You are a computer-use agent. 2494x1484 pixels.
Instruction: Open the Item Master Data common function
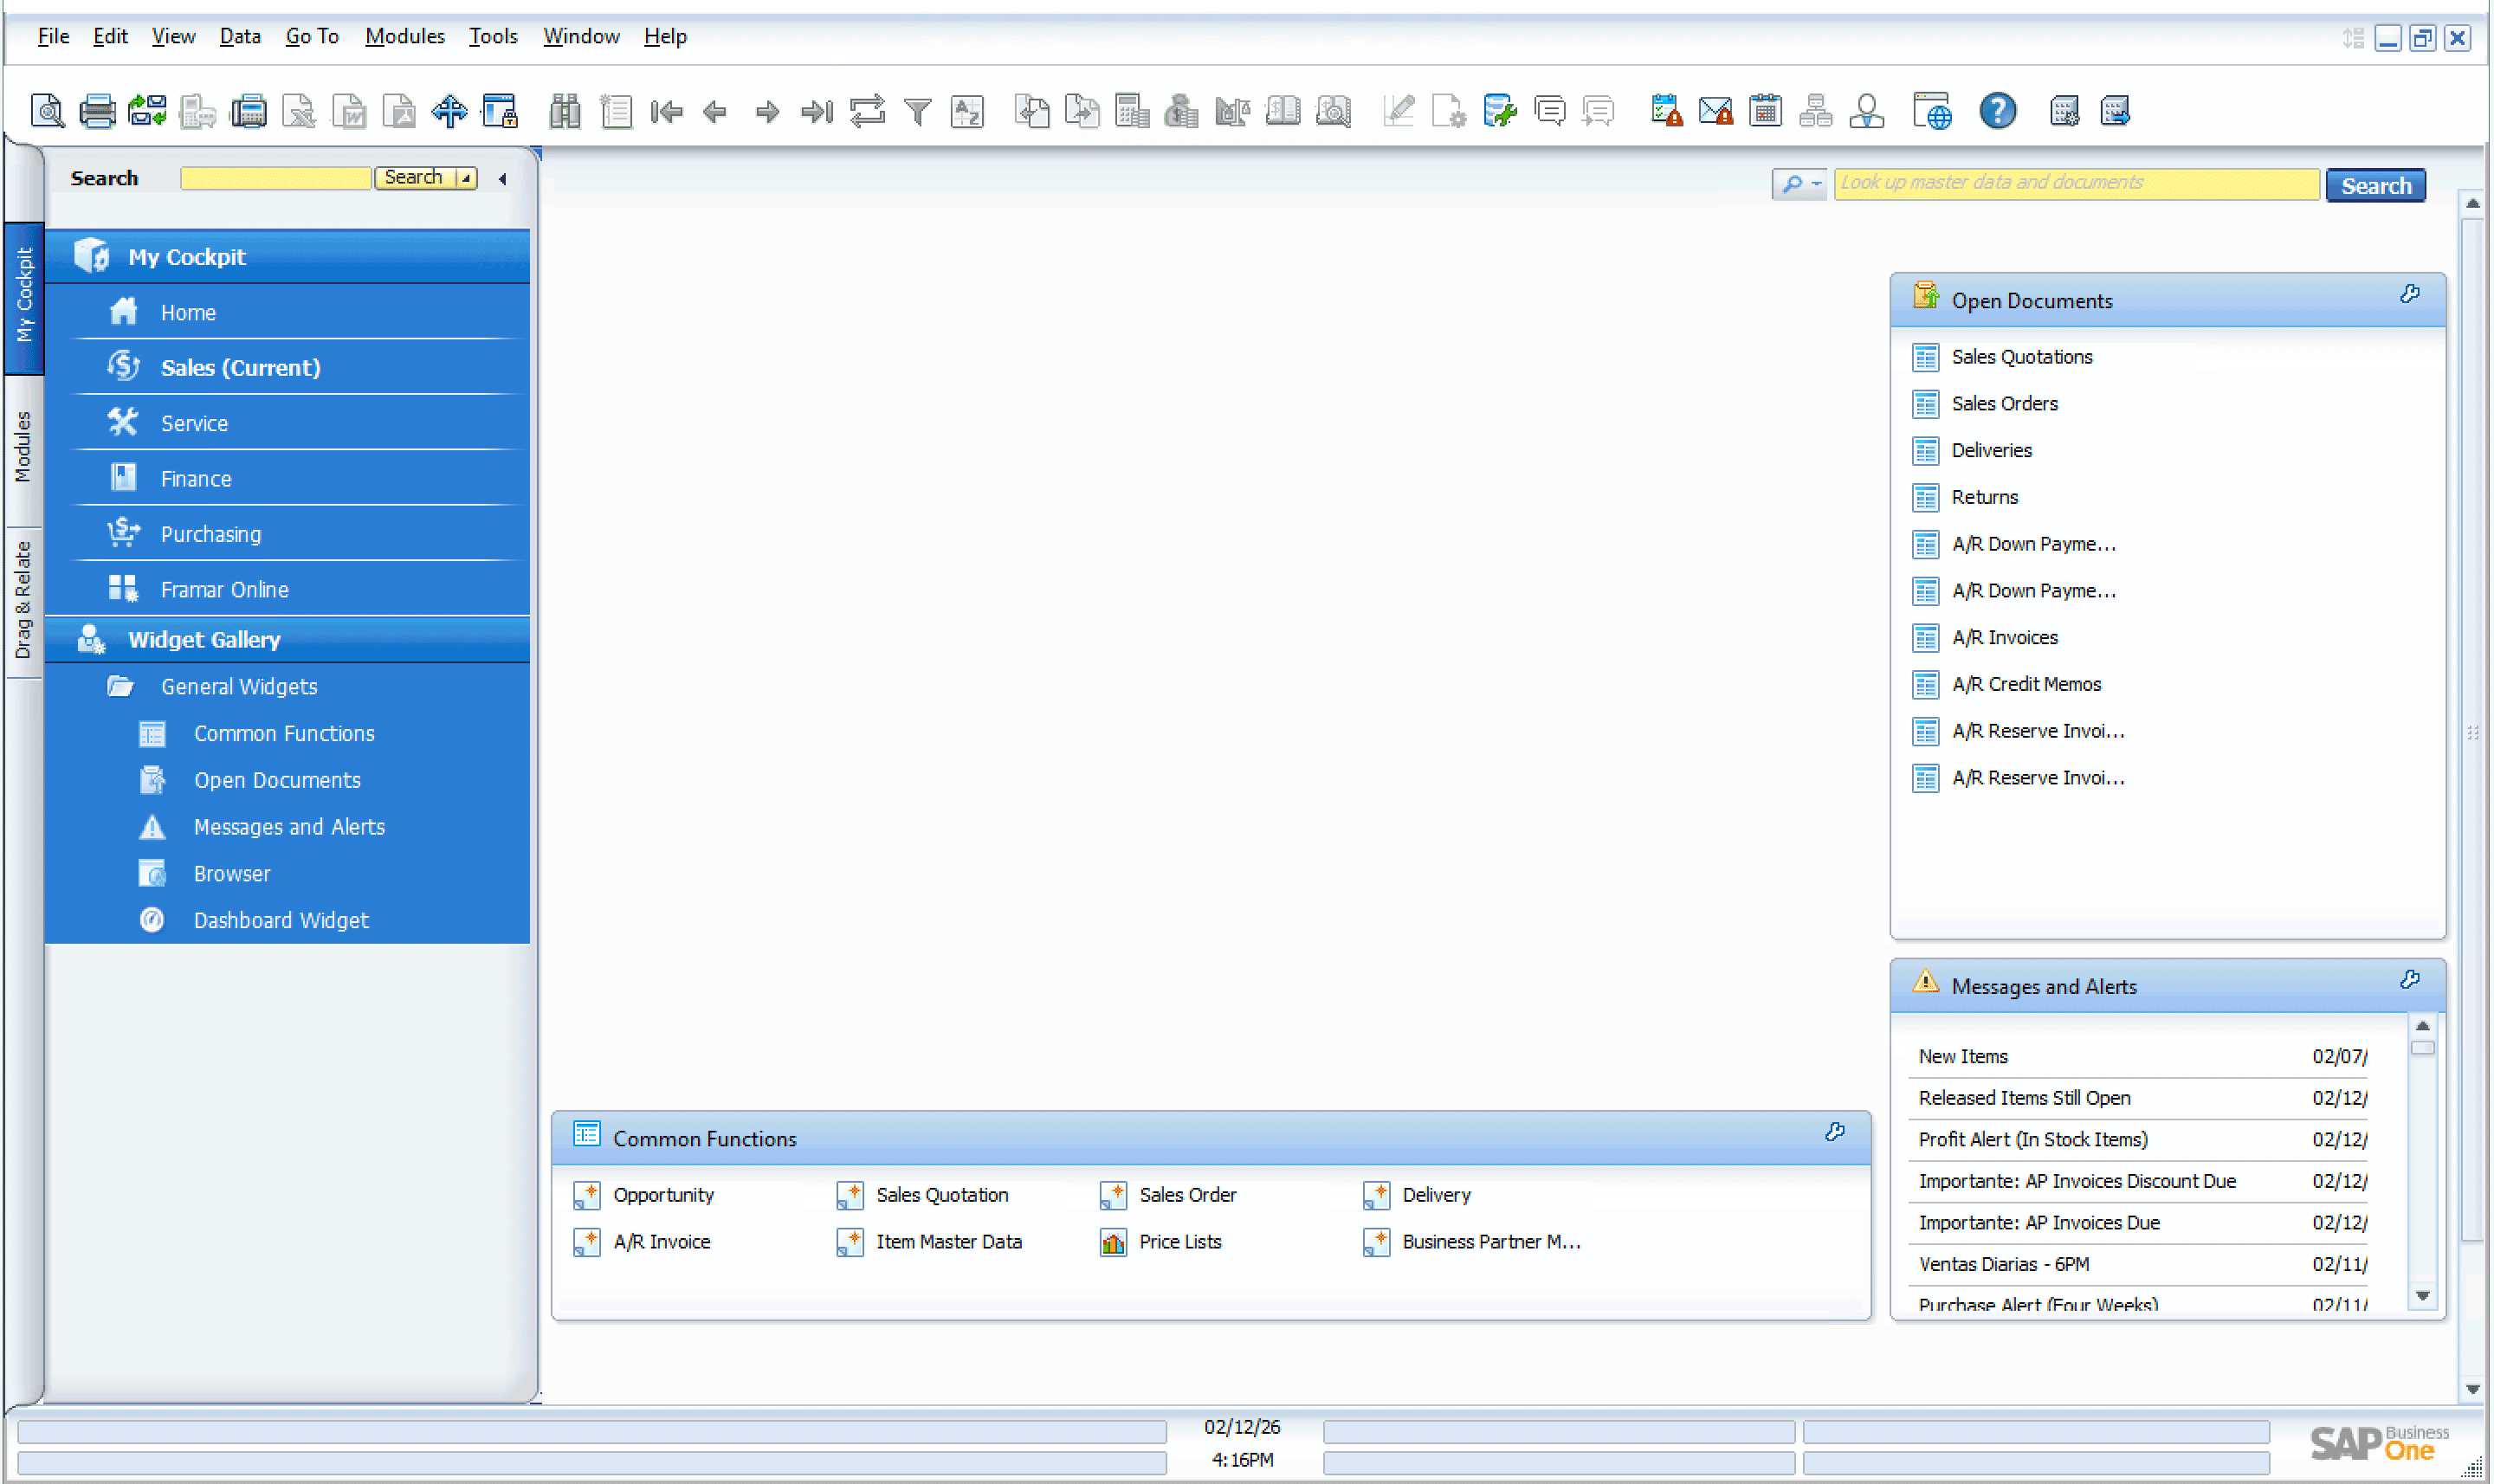pyautogui.click(x=947, y=1241)
